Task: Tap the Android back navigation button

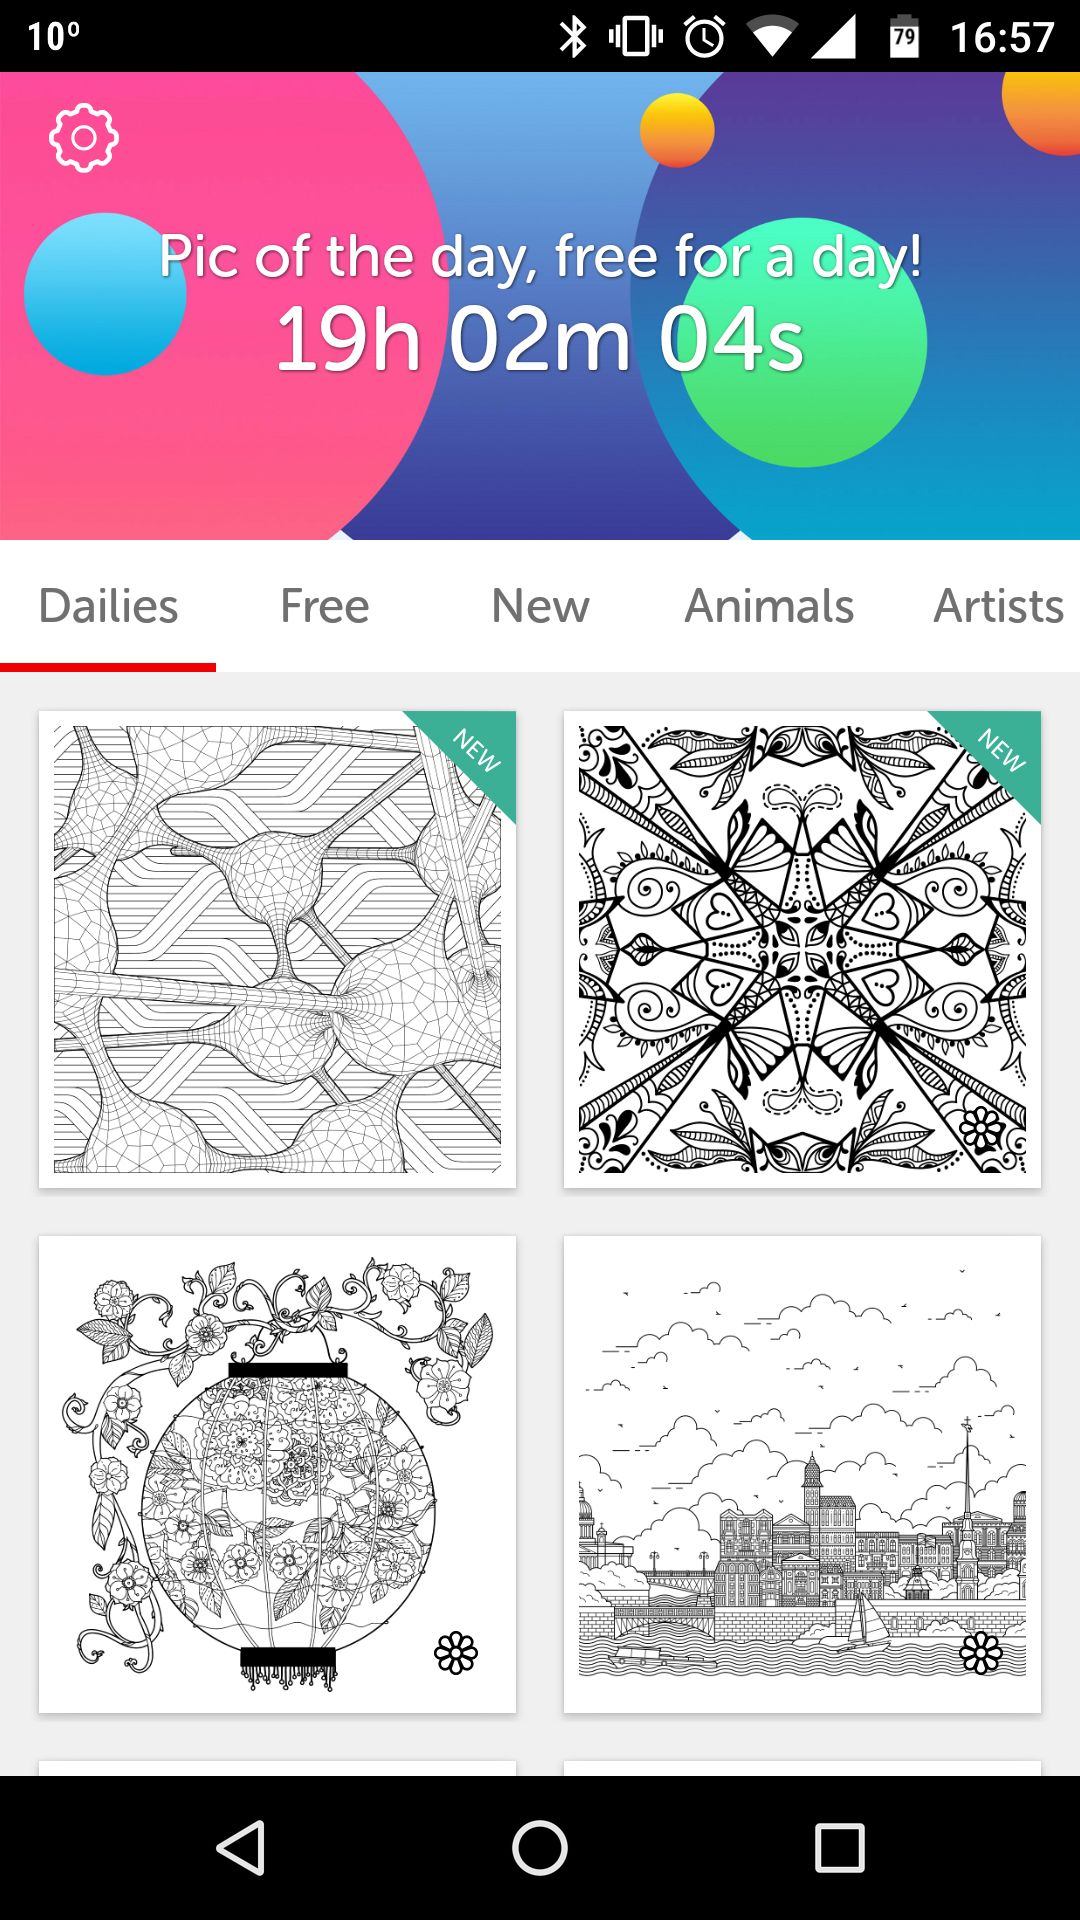Action: tap(241, 1847)
